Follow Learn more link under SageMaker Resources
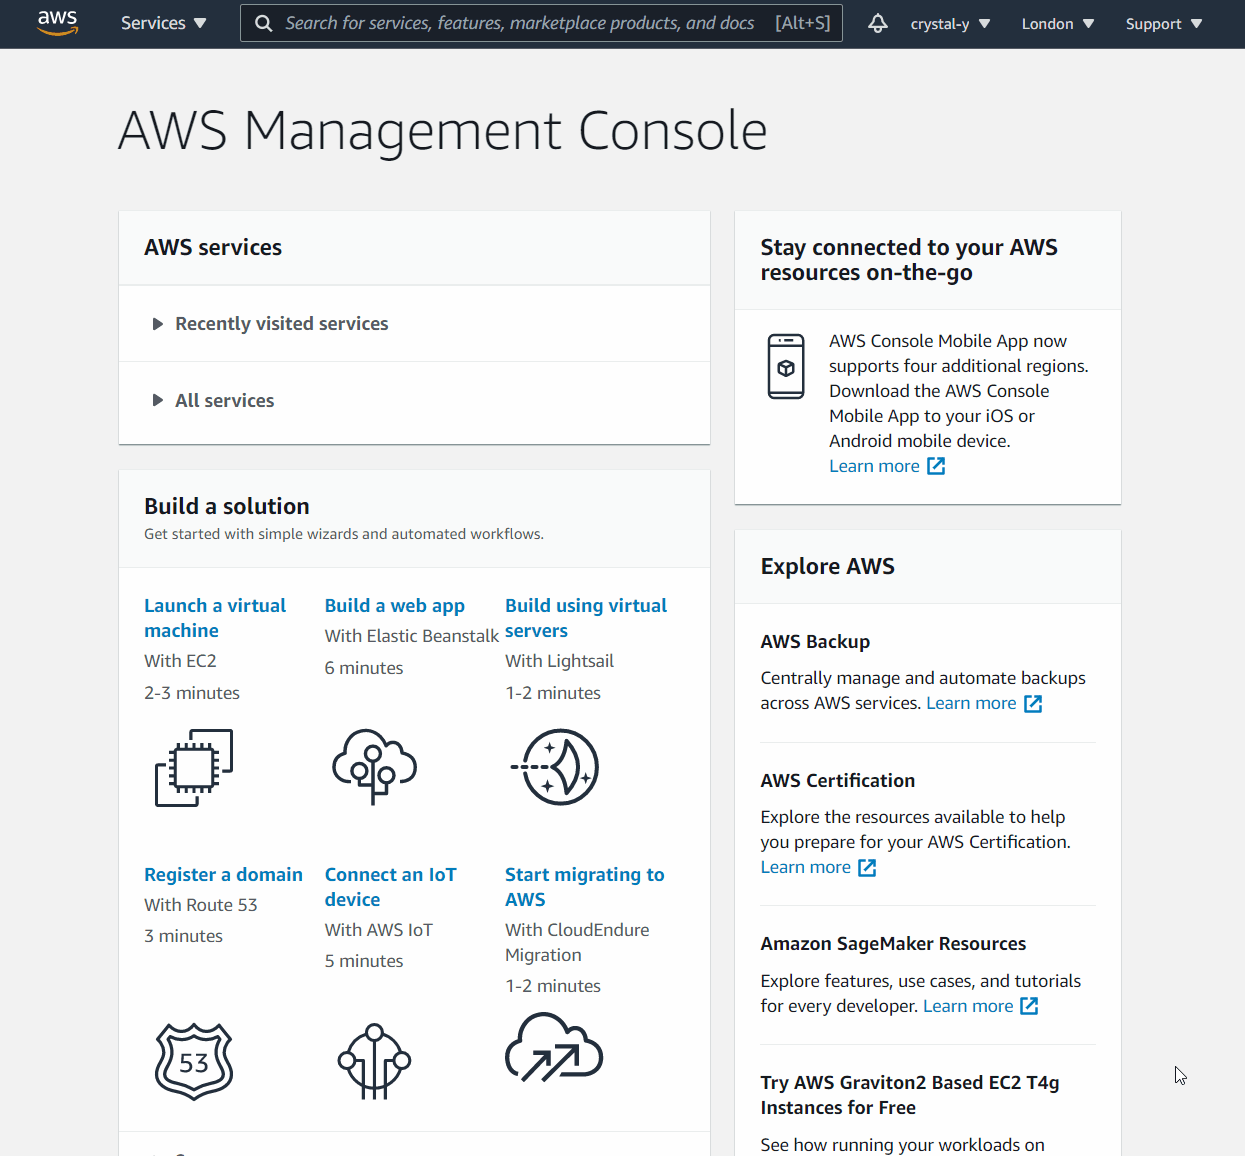Viewport: 1245px width, 1156px height. coord(968,1006)
